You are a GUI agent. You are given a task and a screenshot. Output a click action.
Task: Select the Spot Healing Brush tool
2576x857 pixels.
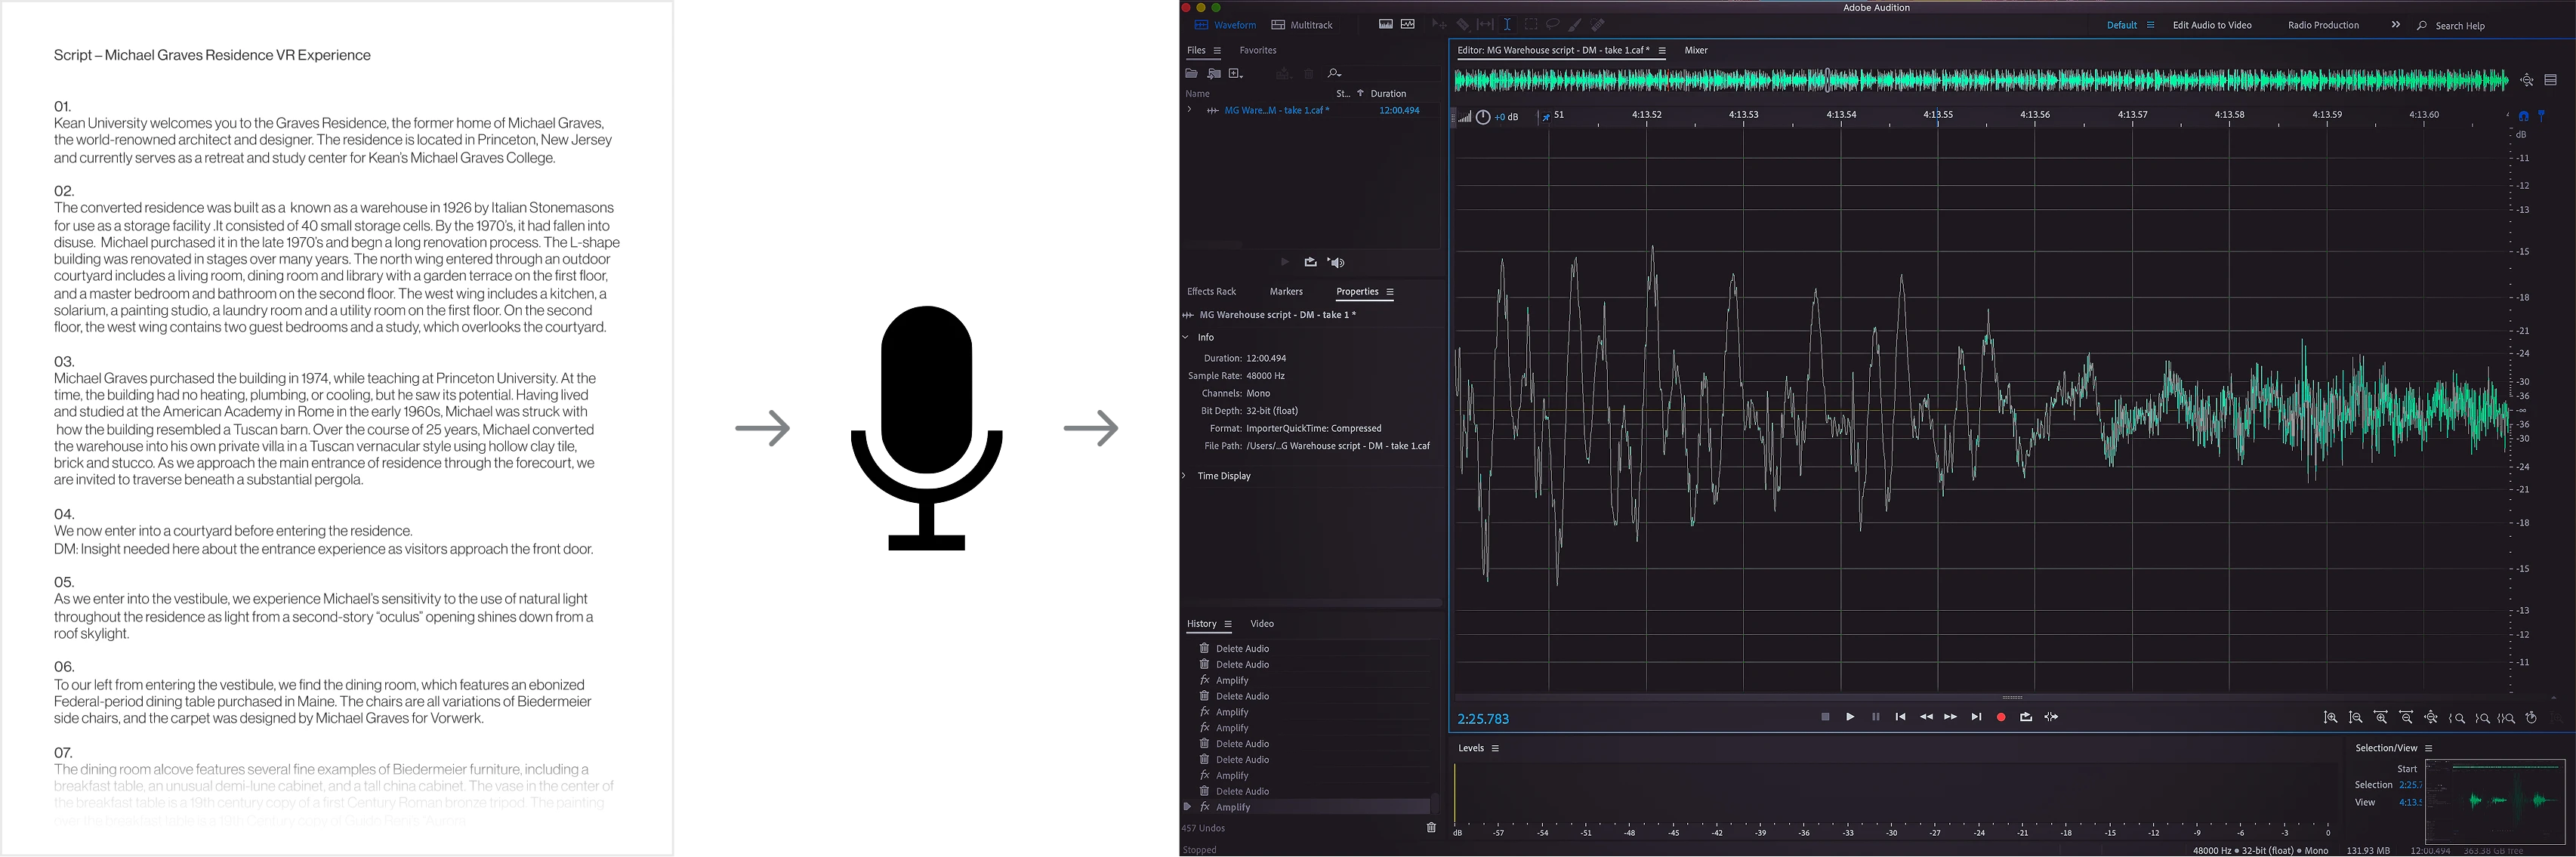(1598, 25)
